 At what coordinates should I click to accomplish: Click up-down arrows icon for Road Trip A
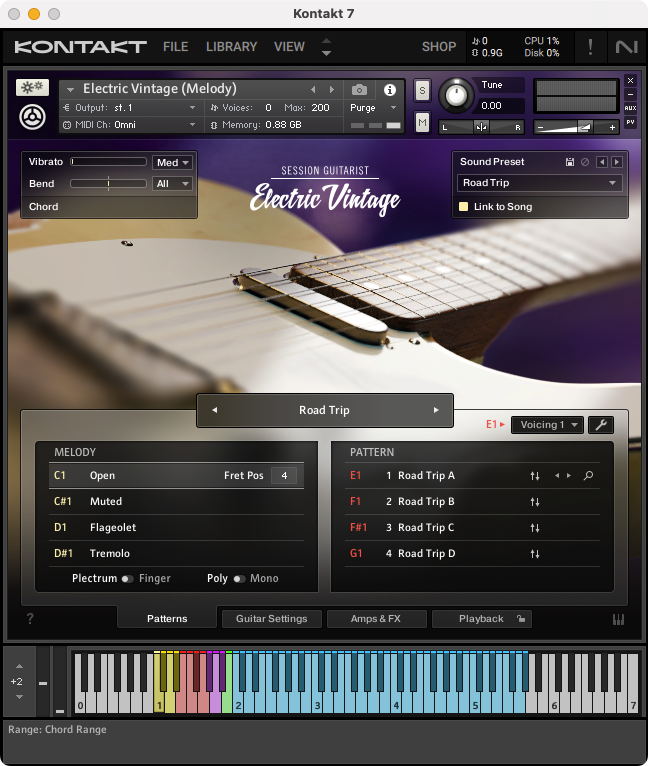535,476
